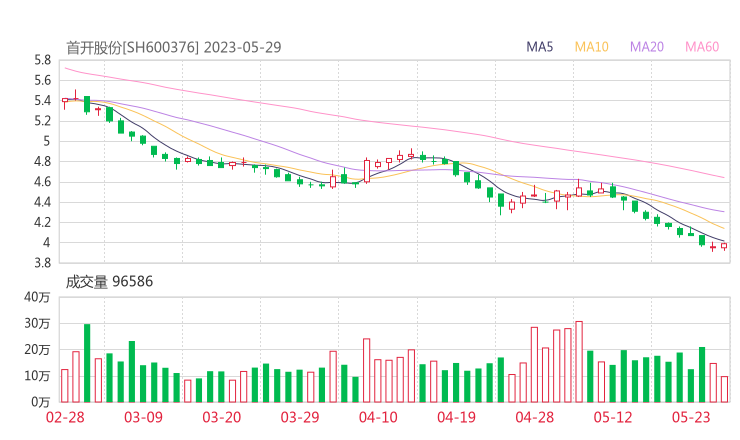
Task: Click the 5.8 price axis label
Action: (x=42, y=60)
